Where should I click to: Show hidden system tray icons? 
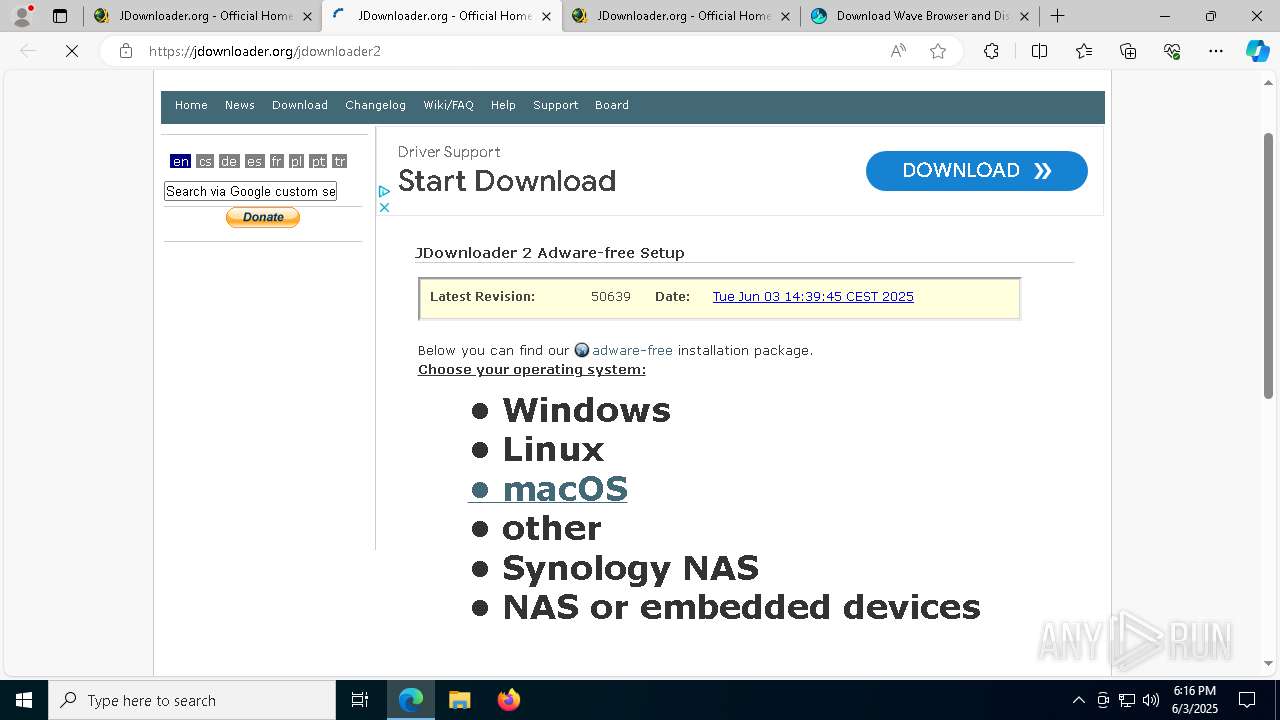pyautogui.click(x=1078, y=700)
